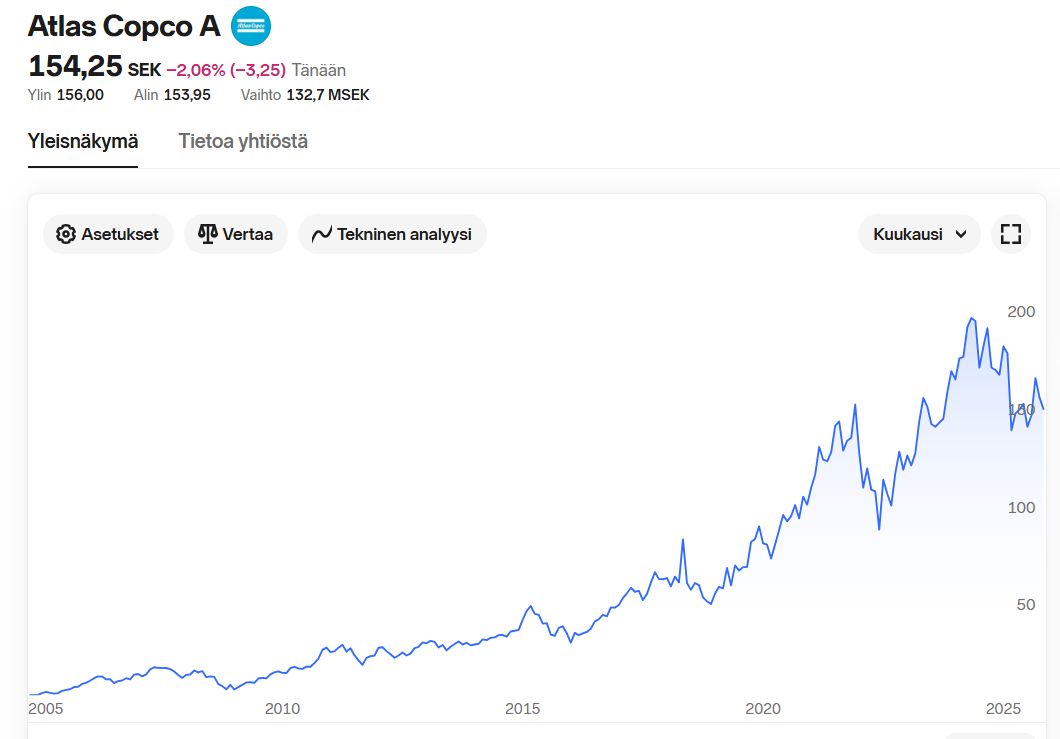
Task: Click the Vertaa compare scale icon
Action: pos(208,234)
